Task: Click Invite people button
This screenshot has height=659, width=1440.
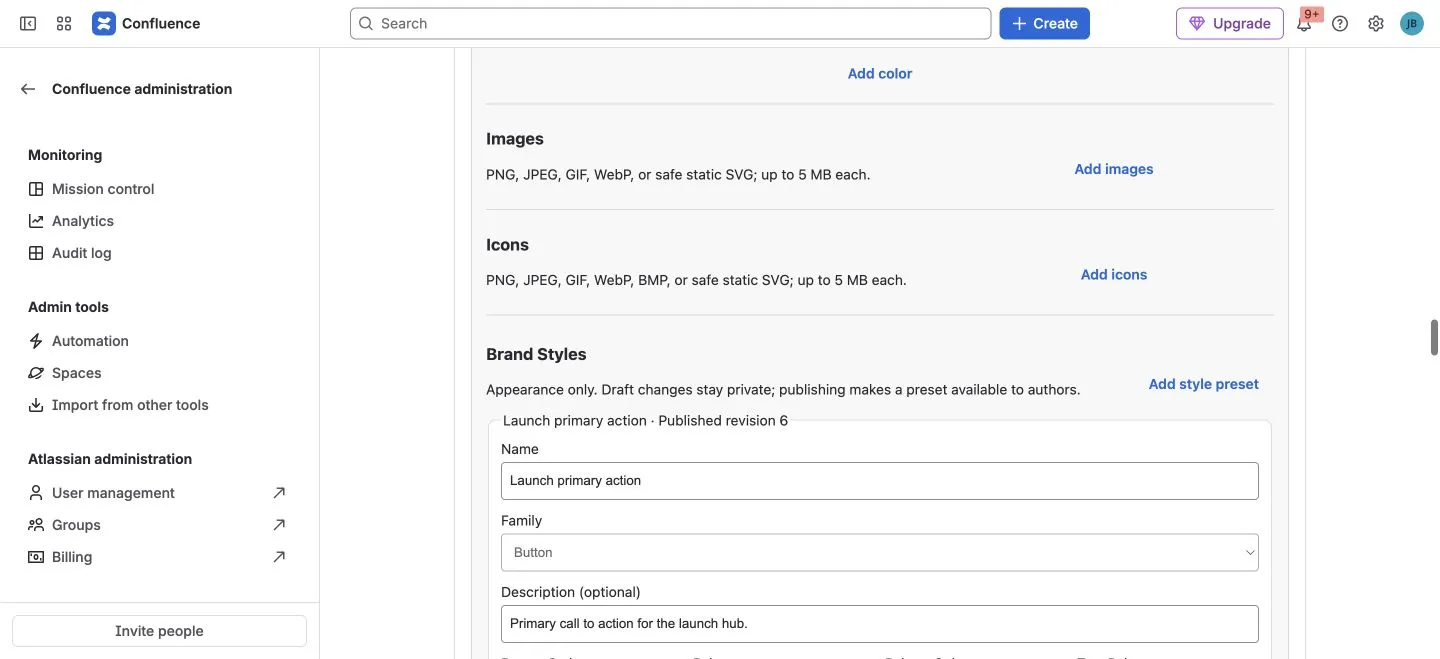Action: pos(159,631)
